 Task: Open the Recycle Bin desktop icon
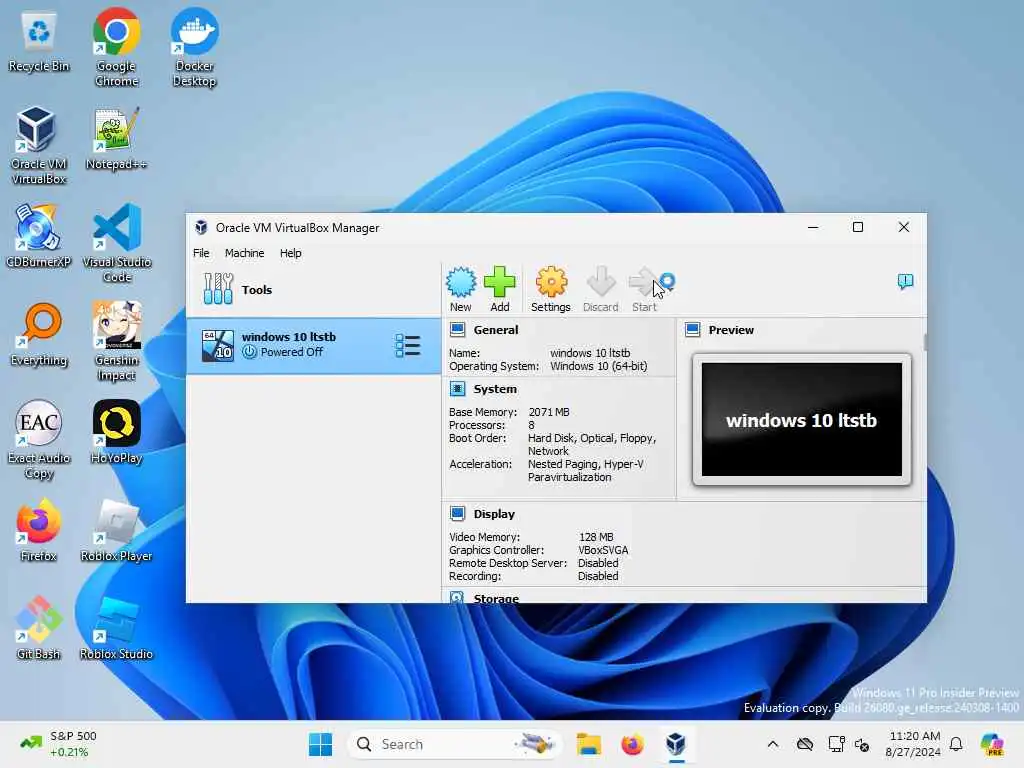[x=39, y=42]
